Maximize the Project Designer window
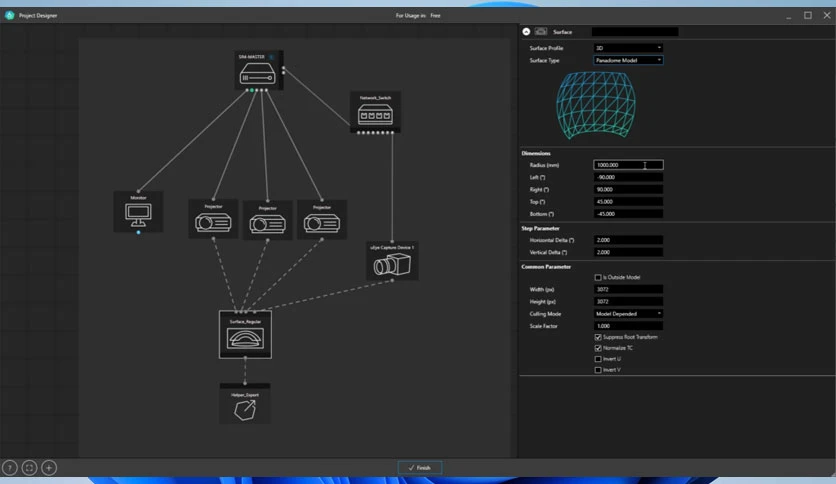This screenshot has height=484, width=836. coord(808,15)
